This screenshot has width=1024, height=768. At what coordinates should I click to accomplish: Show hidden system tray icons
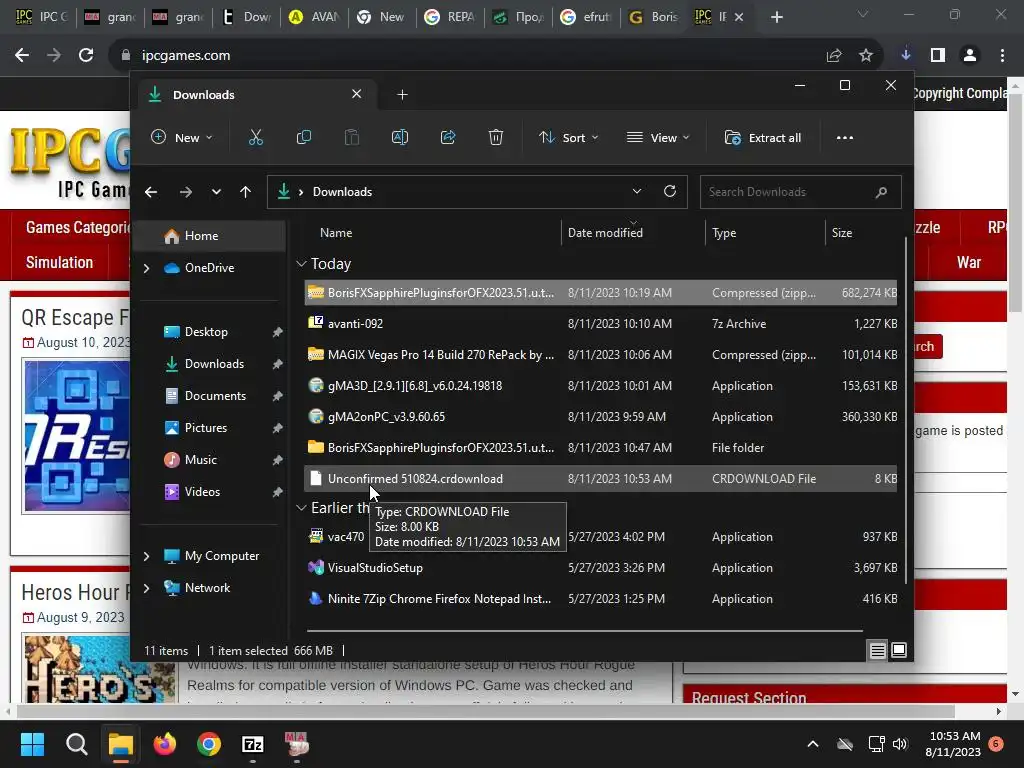click(x=812, y=744)
